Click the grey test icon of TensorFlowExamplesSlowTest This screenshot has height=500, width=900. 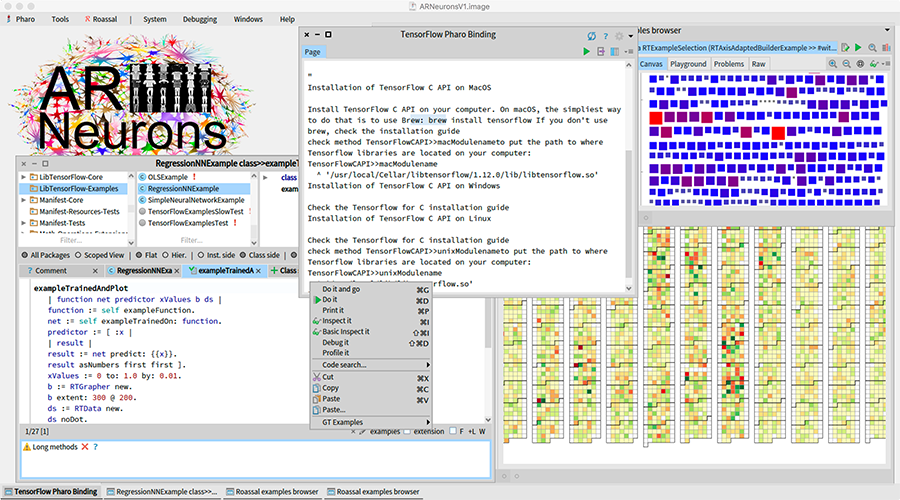point(142,211)
